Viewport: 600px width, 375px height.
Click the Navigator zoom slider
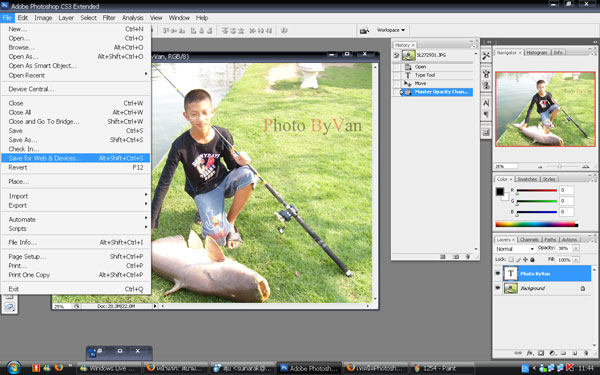[560, 166]
